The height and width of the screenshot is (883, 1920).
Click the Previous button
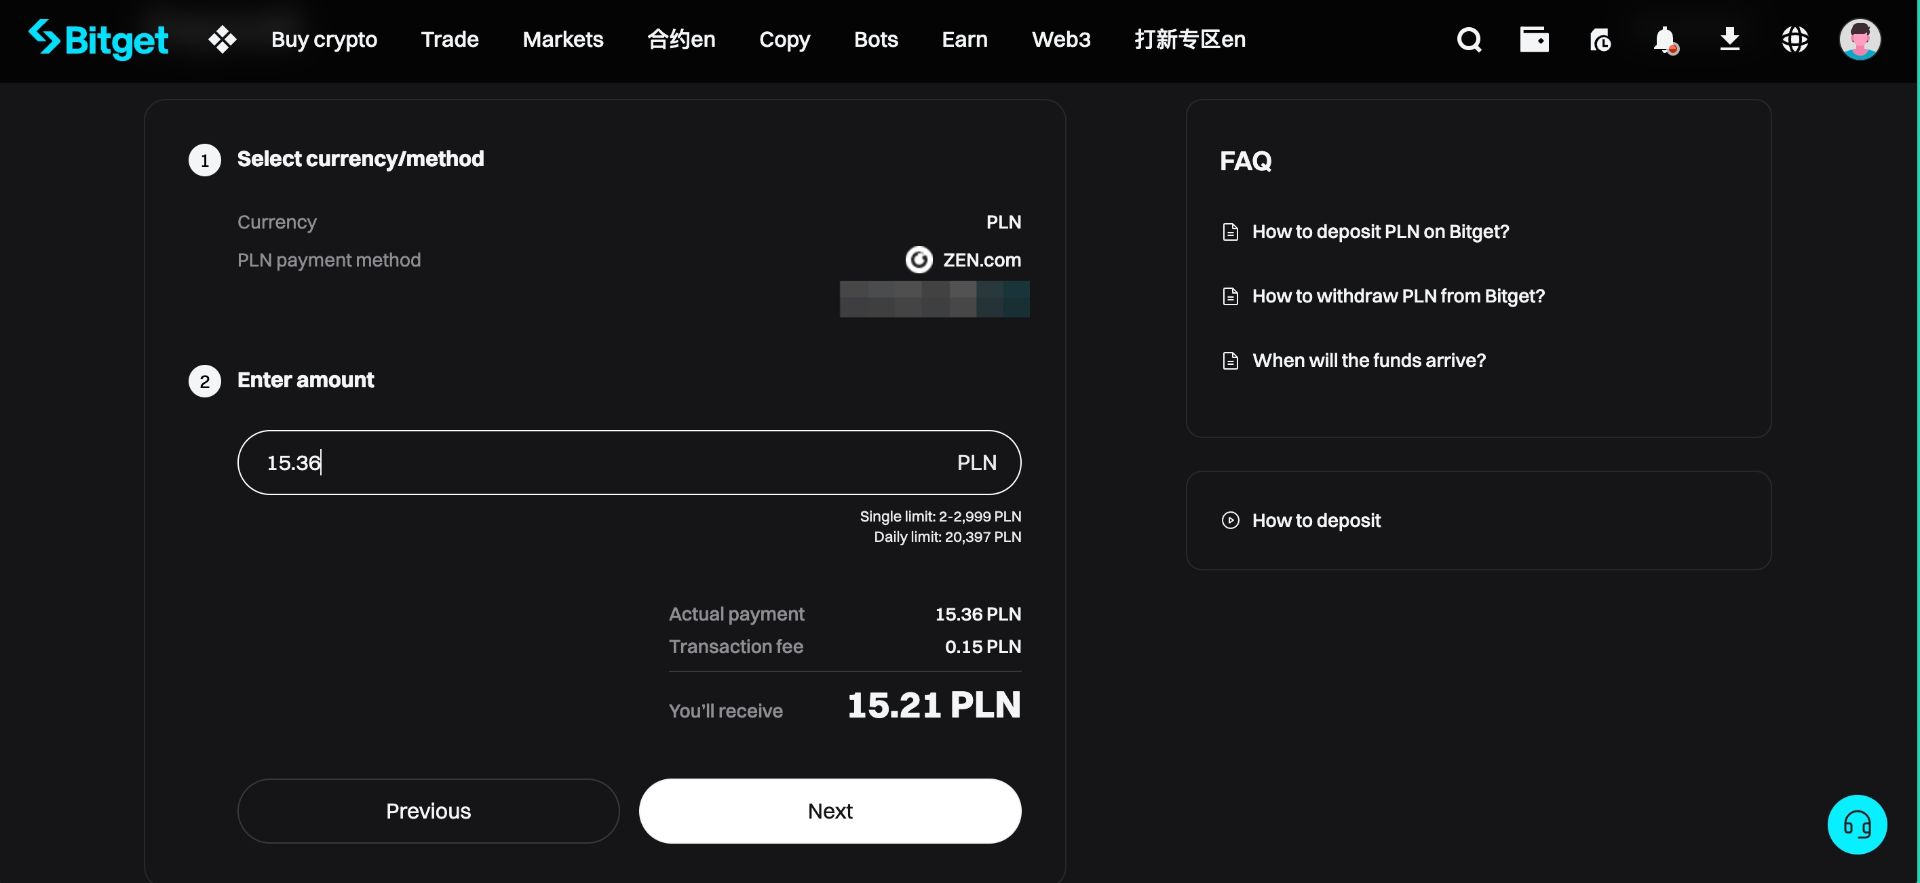[x=428, y=811]
